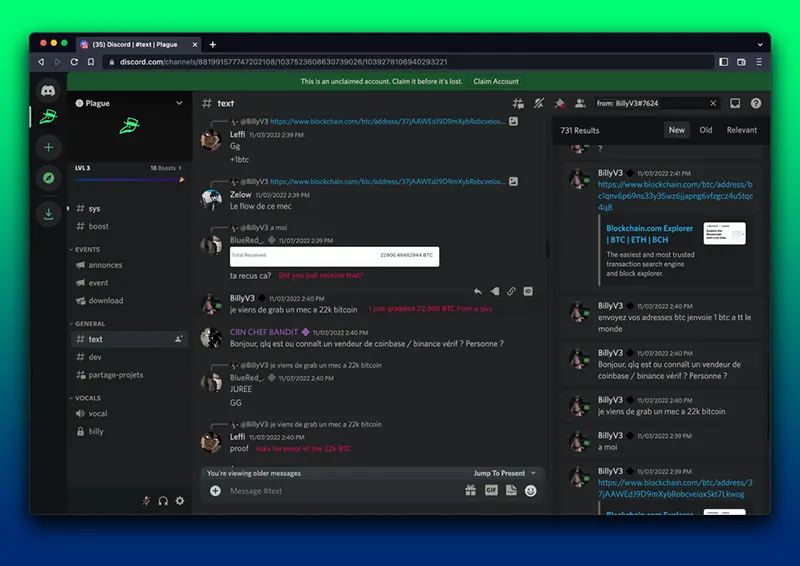Open the Download Apps icon
Screen dimensions: 800x566
[48, 213]
